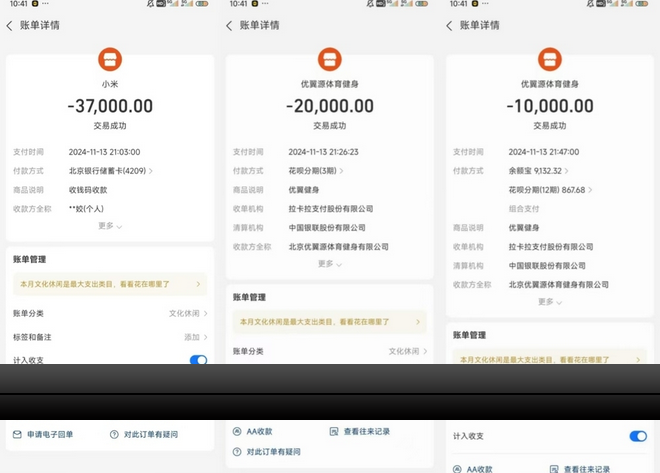Image resolution: width=660 pixels, height=473 pixels.
Task: Select payment time 2024-11-13 21:03:00
Action: 104,152
